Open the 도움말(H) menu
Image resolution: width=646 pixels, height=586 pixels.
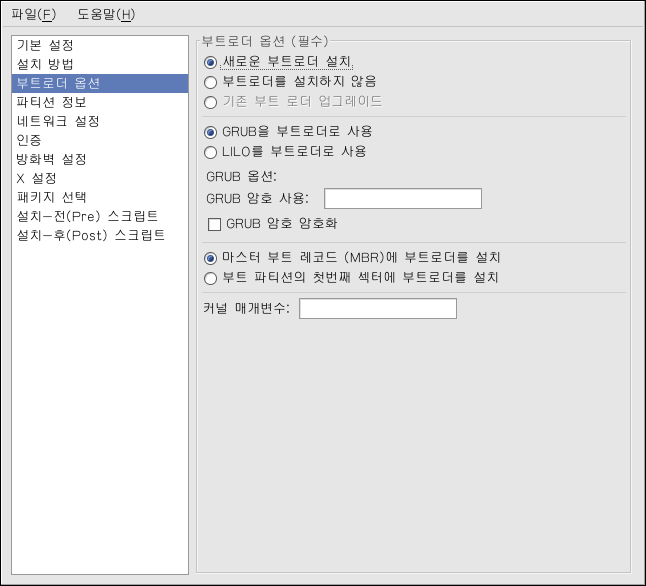[105, 14]
